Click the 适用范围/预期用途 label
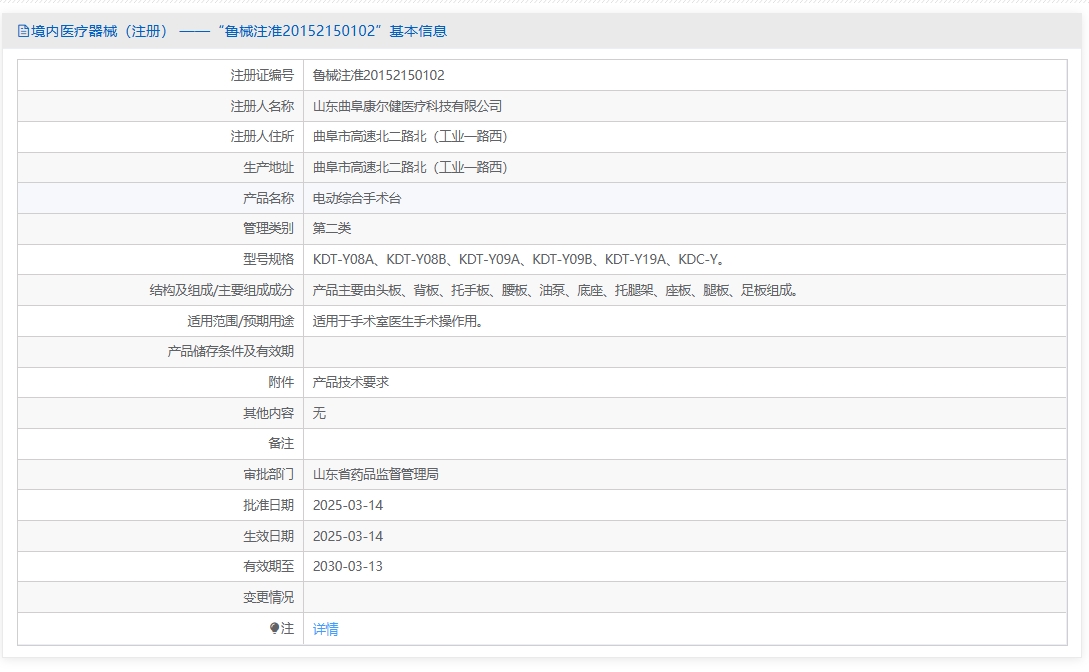The height and width of the screenshot is (672, 1089). click(240, 321)
